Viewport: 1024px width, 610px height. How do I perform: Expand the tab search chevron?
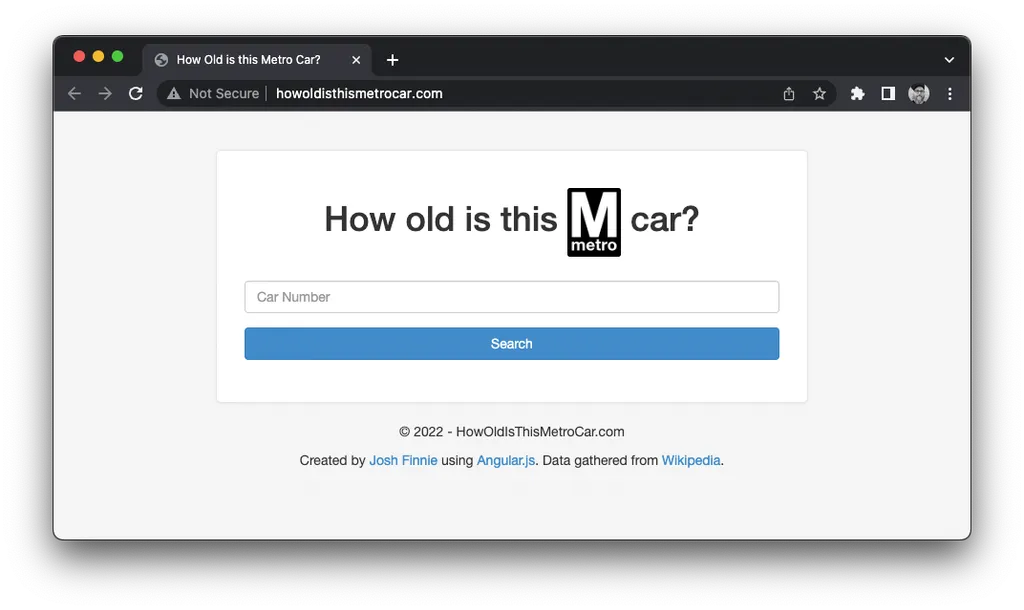click(949, 60)
